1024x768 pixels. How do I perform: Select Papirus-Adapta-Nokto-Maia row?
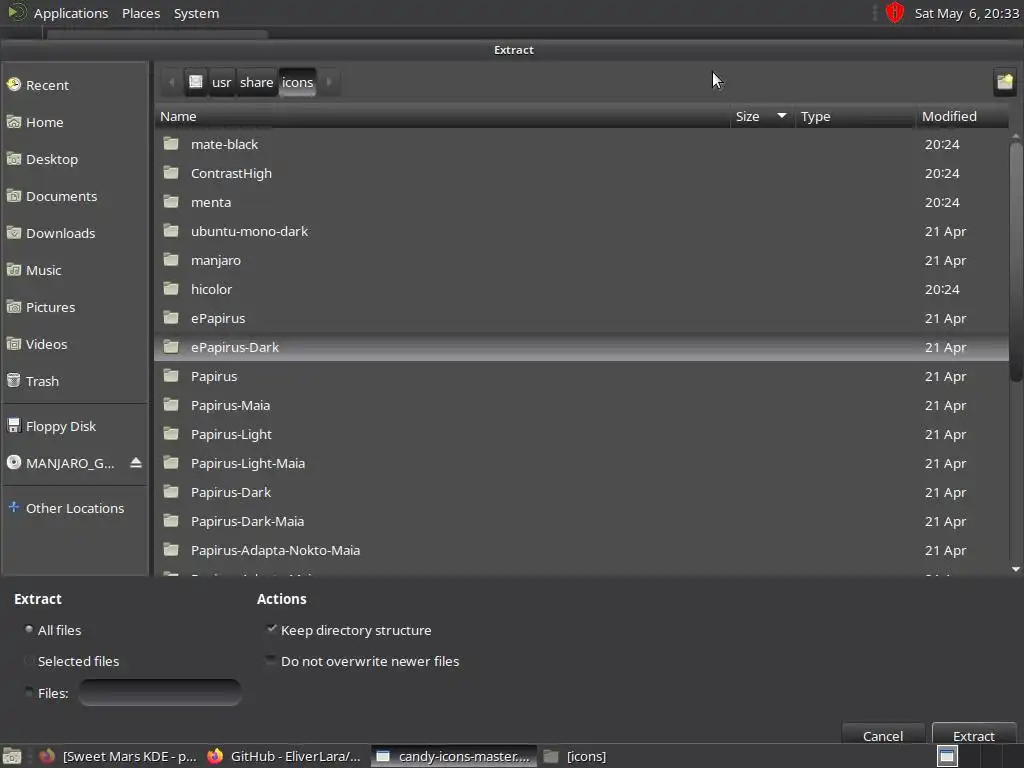click(581, 550)
